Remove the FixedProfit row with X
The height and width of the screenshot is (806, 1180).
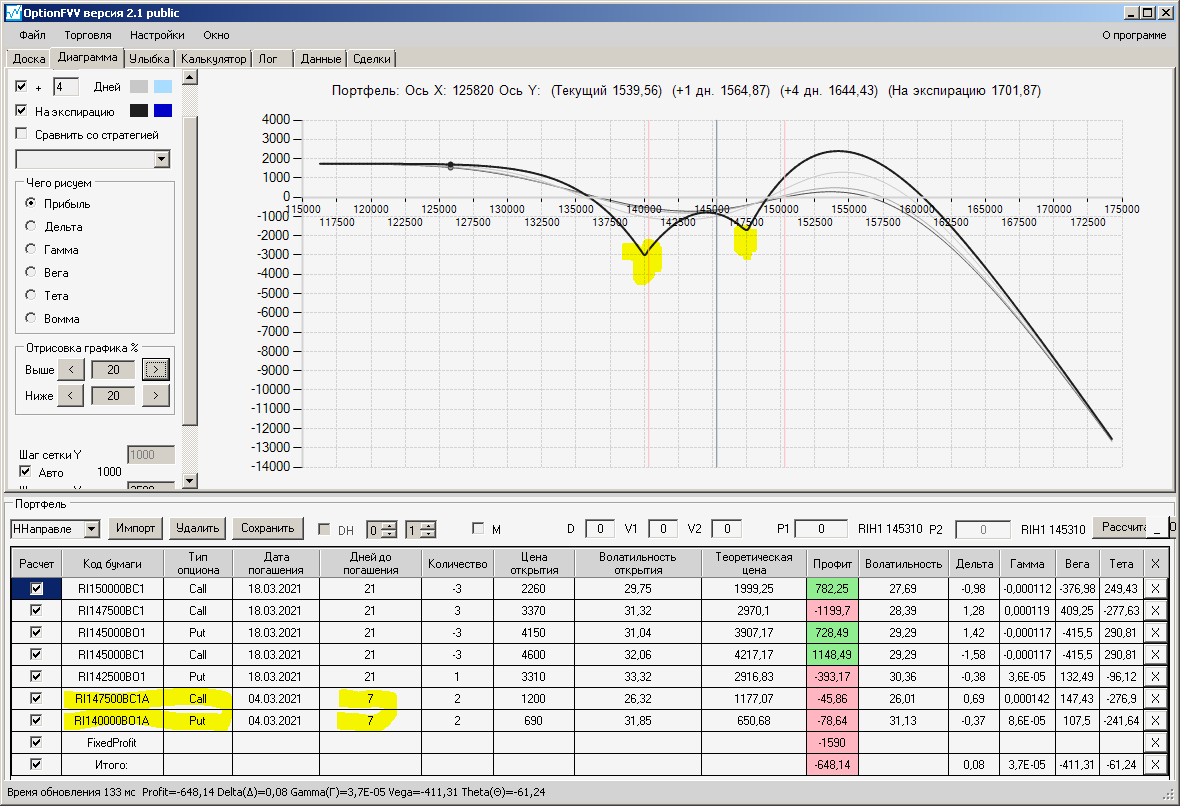1155,742
